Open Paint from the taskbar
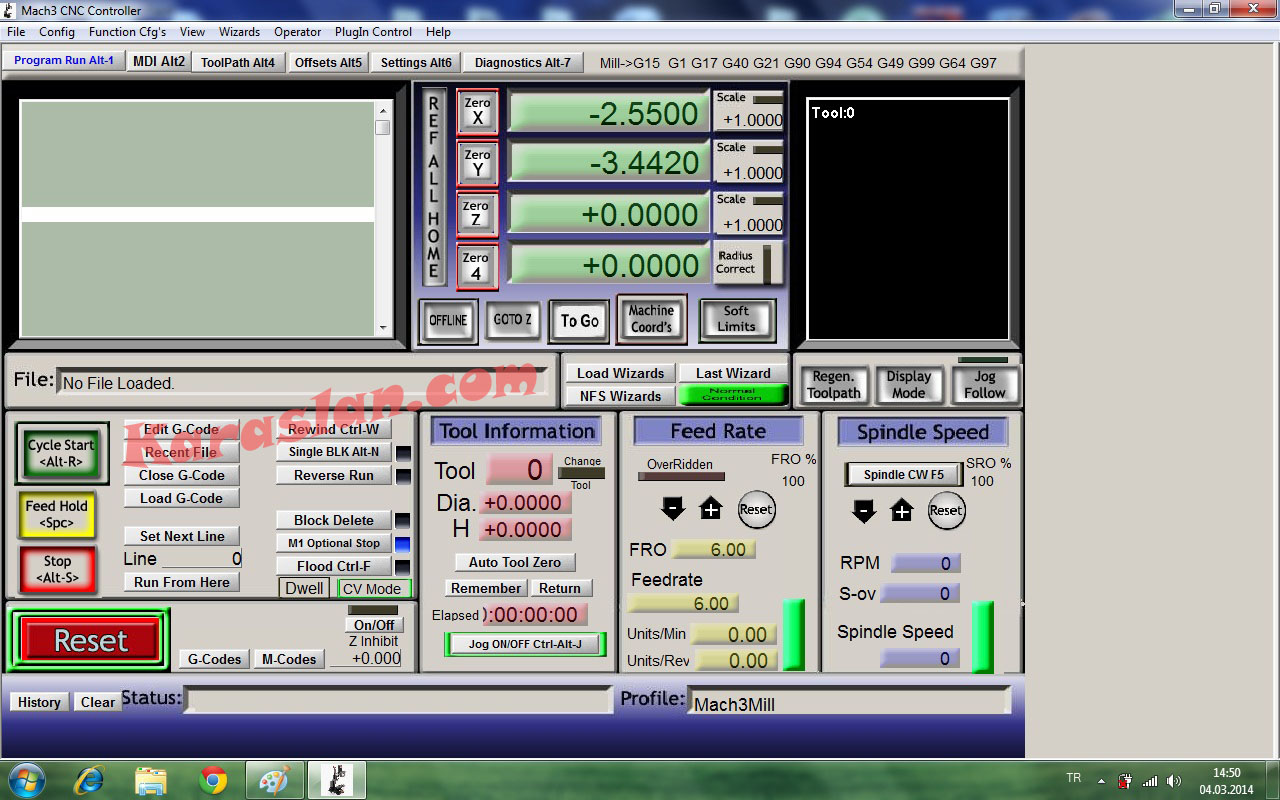This screenshot has width=1280, height=800. coord(274,780)
